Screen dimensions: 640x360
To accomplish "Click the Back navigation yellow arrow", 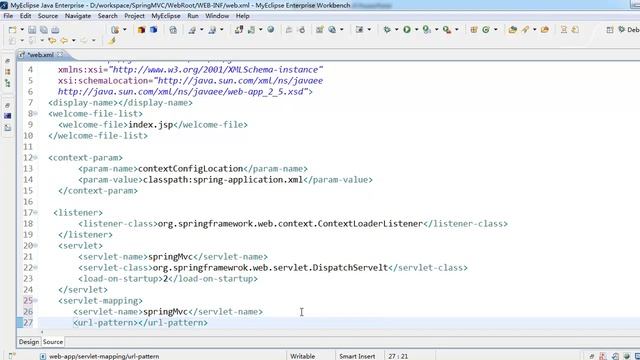I will coord(64,40).
